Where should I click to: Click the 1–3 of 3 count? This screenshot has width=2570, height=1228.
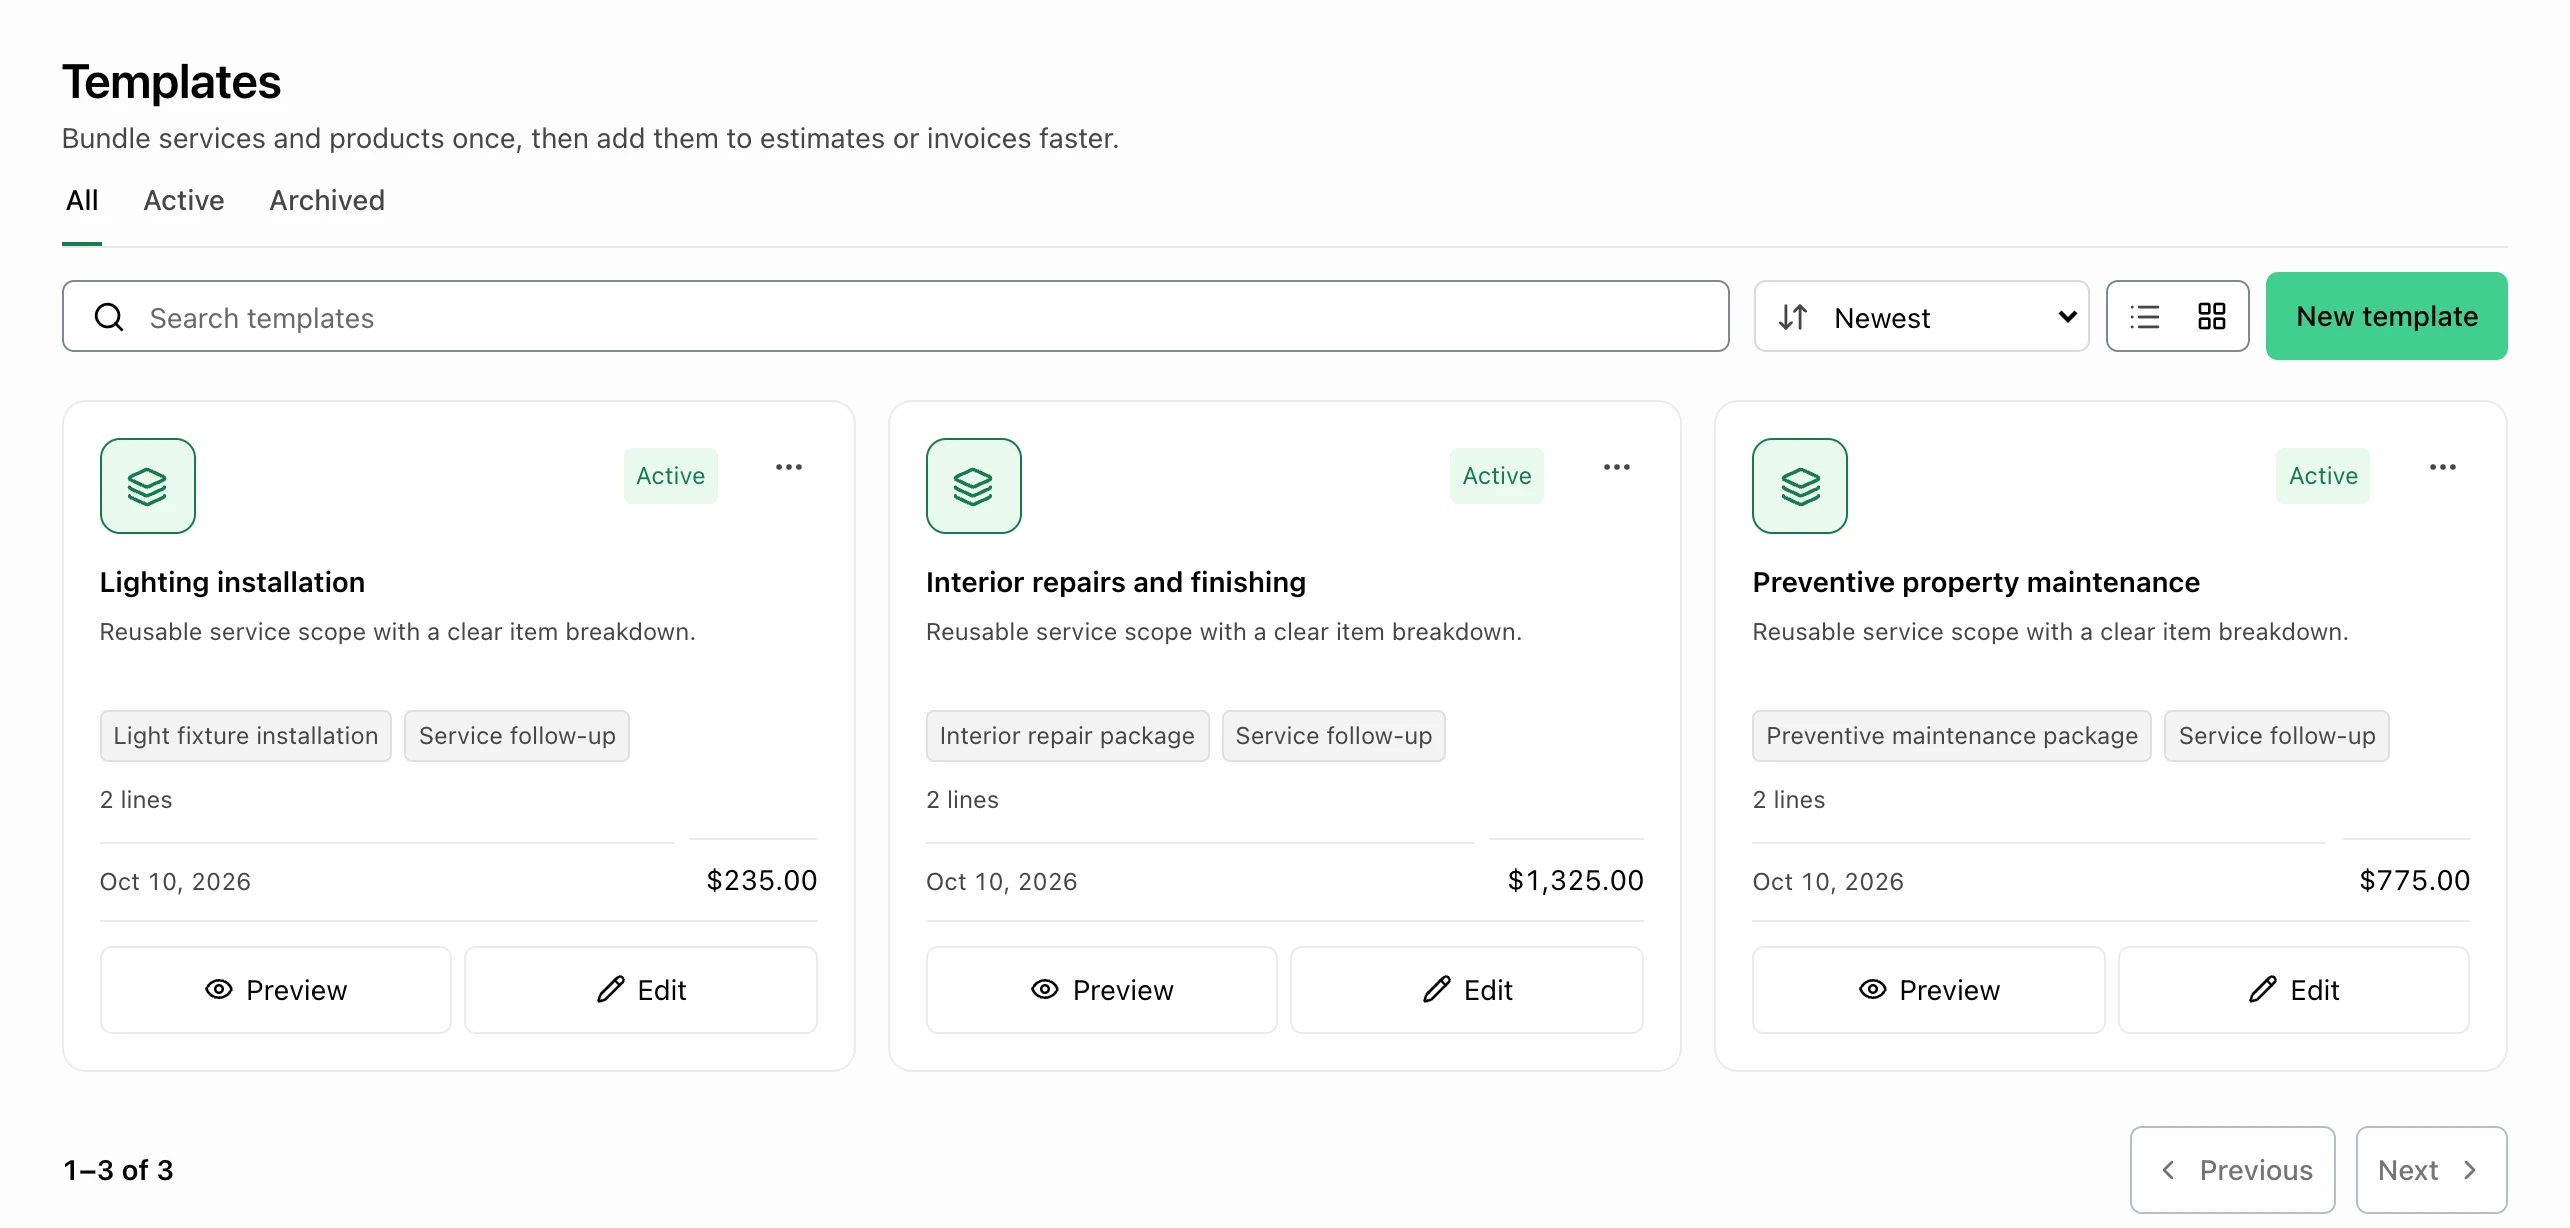tap(118, 1170)
